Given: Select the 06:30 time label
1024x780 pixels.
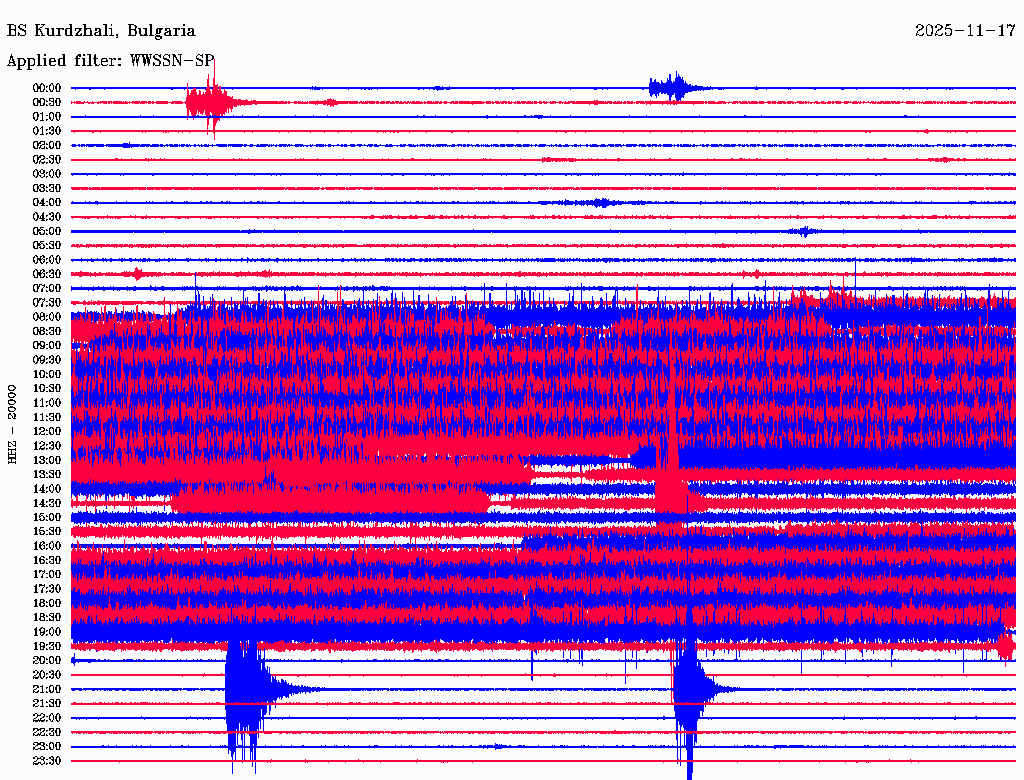Looking at the screenshot, I should 47,274.
